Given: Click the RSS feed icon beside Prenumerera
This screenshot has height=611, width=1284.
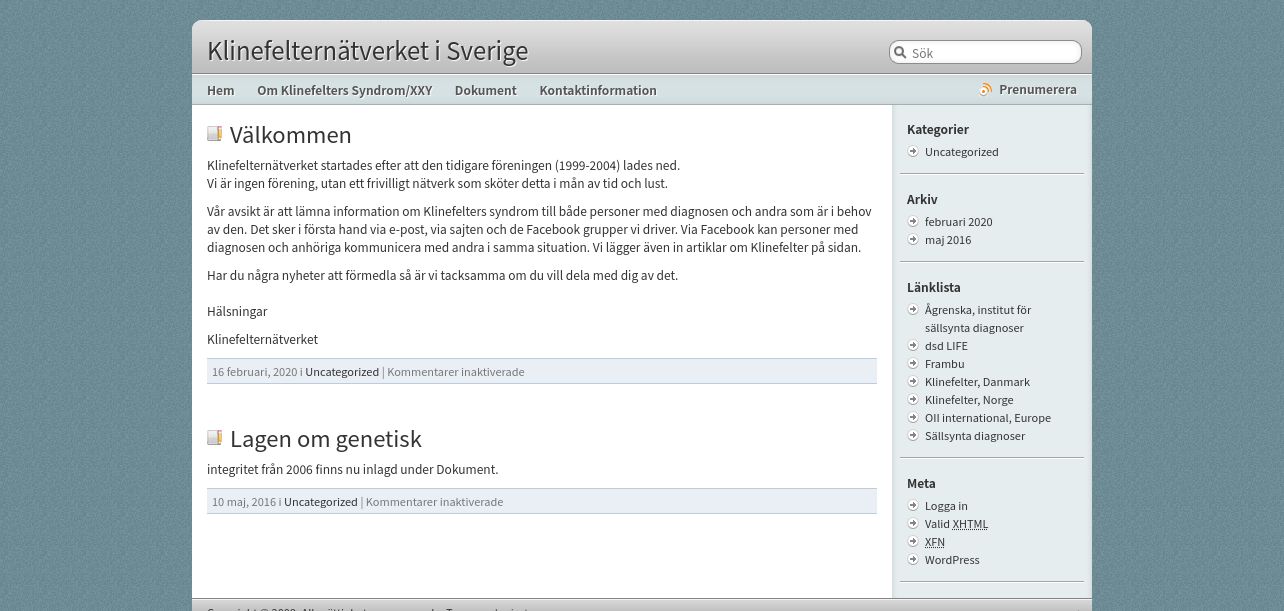Looking at the screenshot, I should (986, 90).
